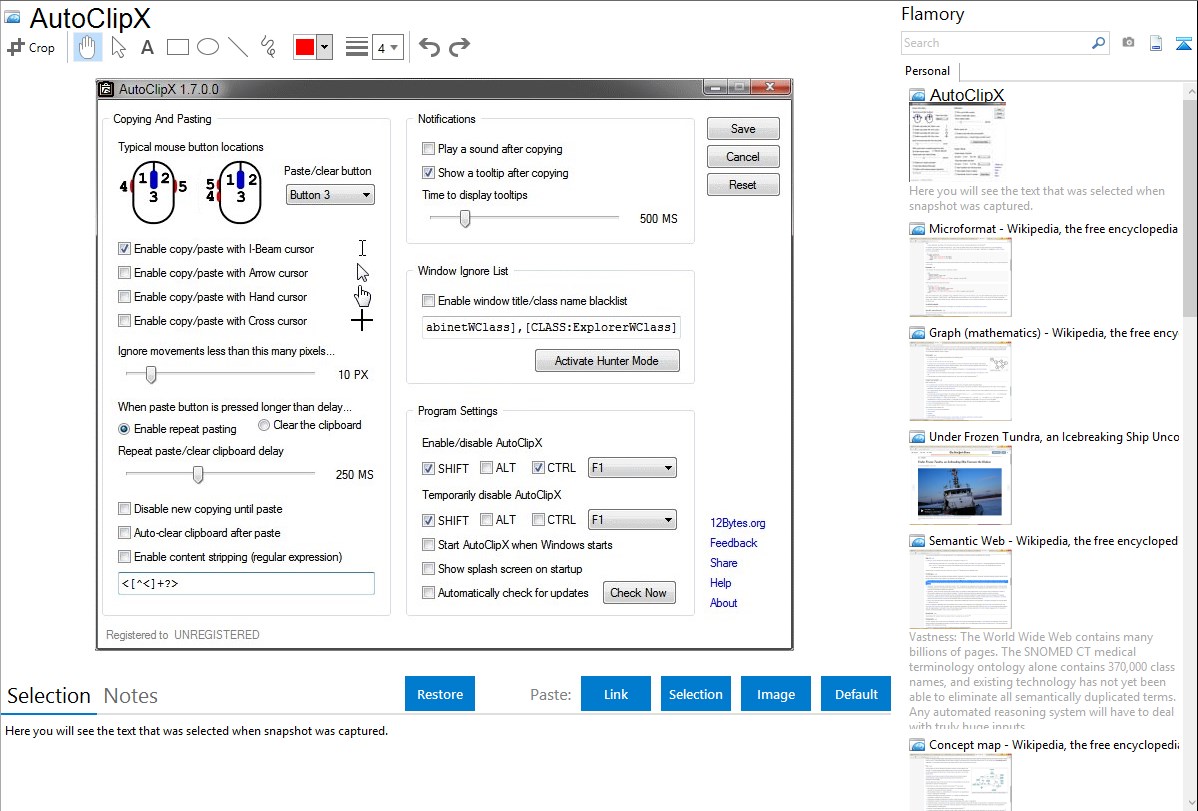Toggle CTRL for Enable/disable AutoClipX
1198x811 pixels.
point(538,468)
